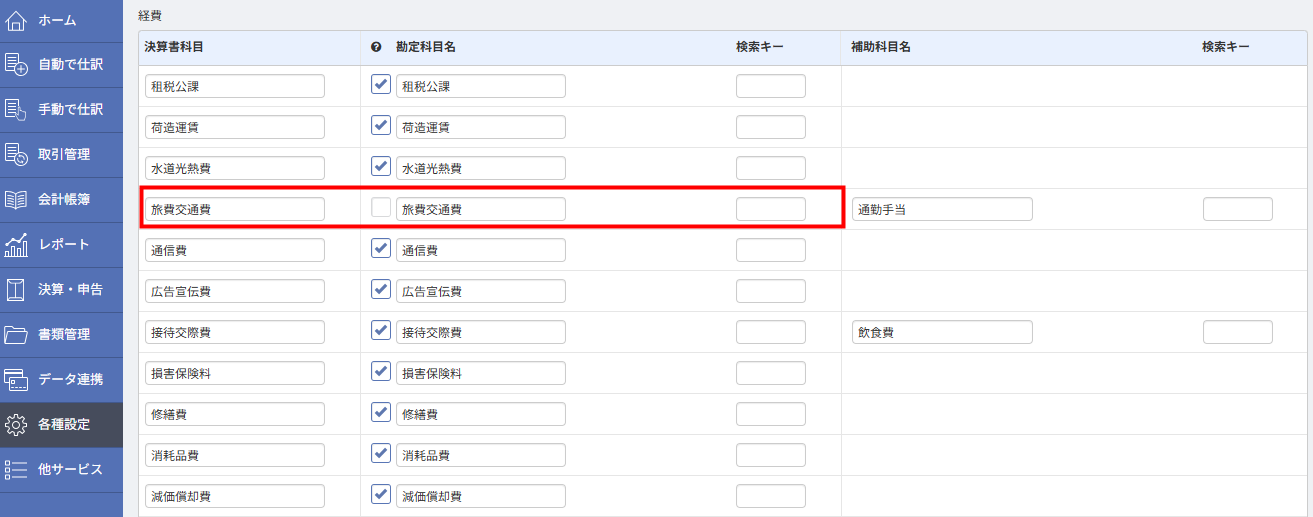The height and width of the screenshot is (517, 1313).
Task: Click the search key field for 荷造運賃
Action: [770, 127]
